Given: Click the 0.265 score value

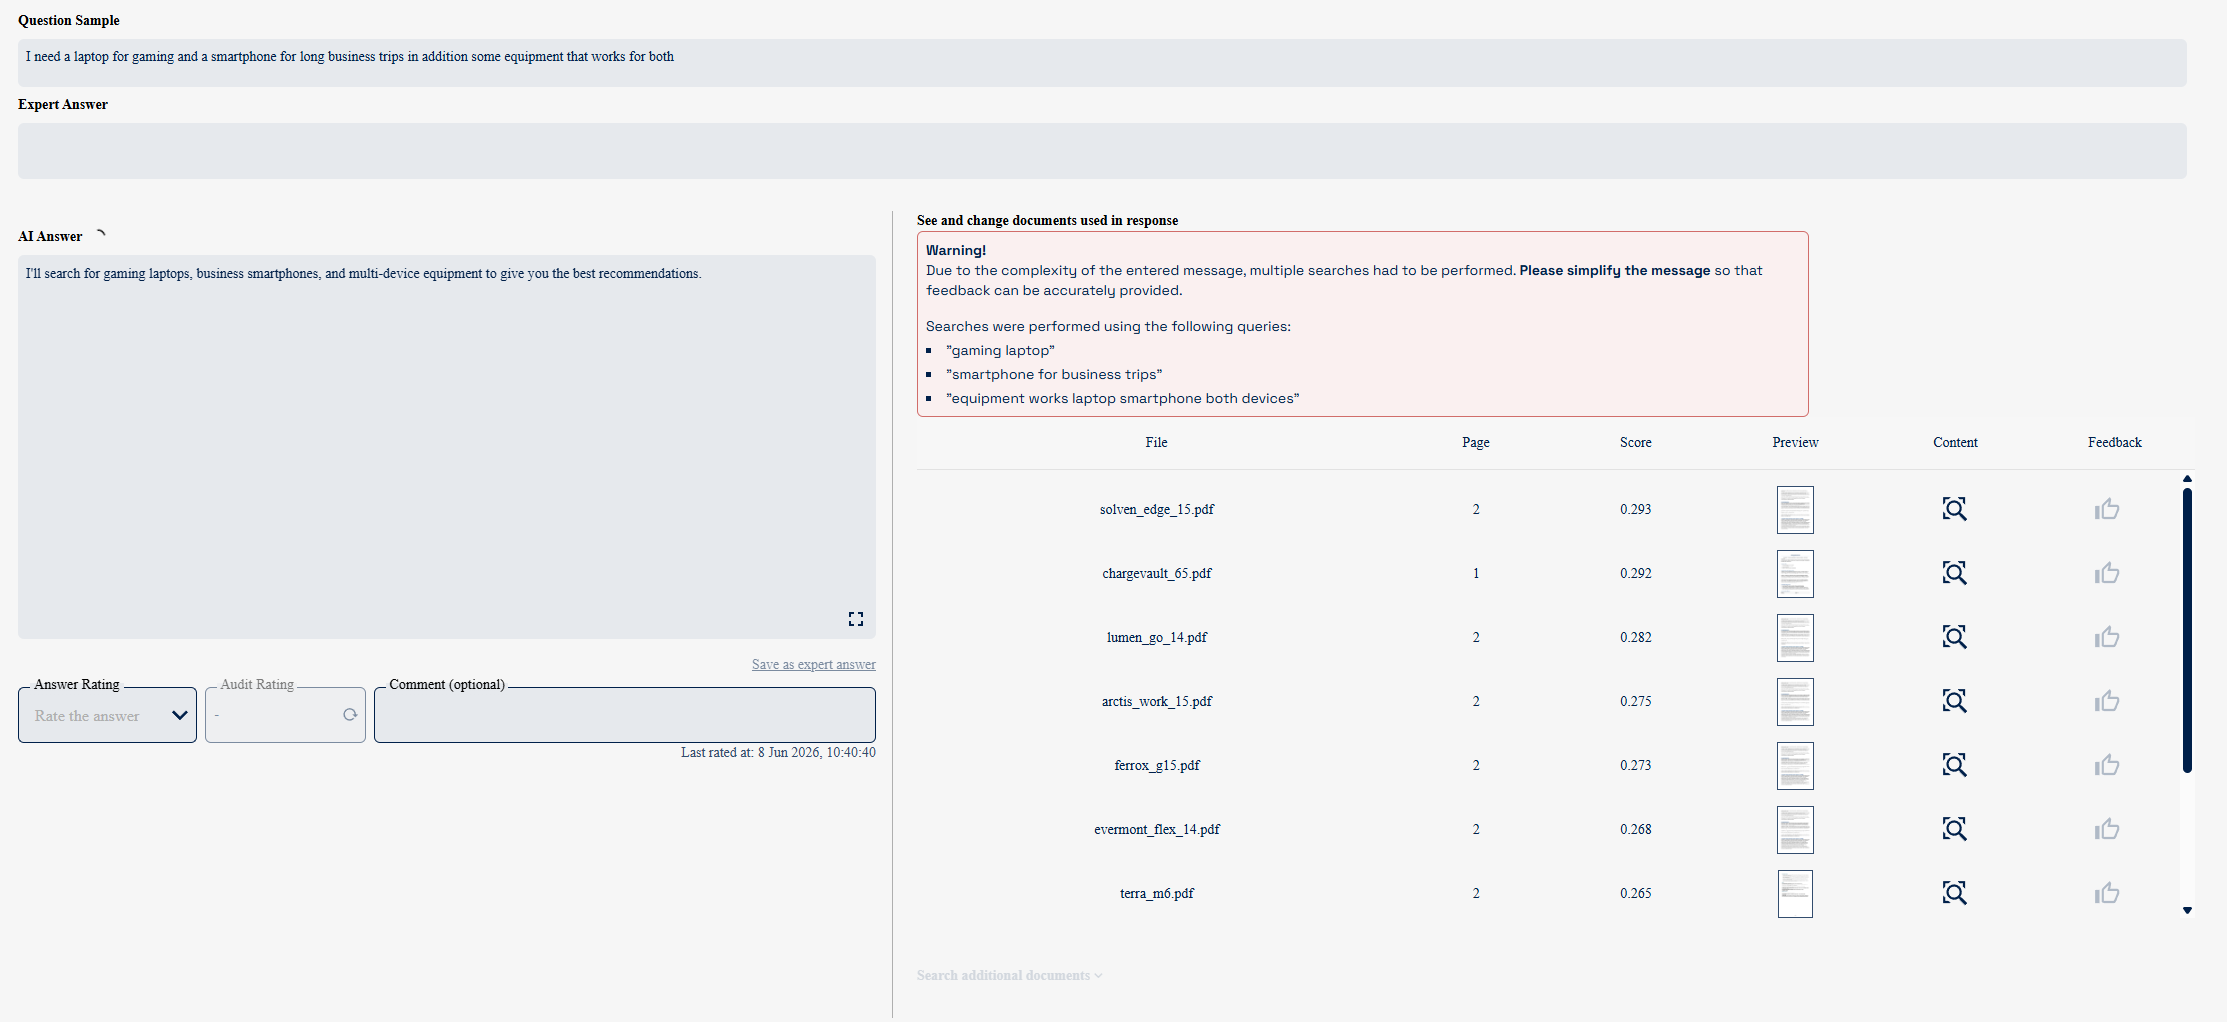Looking at the screenshot, I should [1636, 894].
